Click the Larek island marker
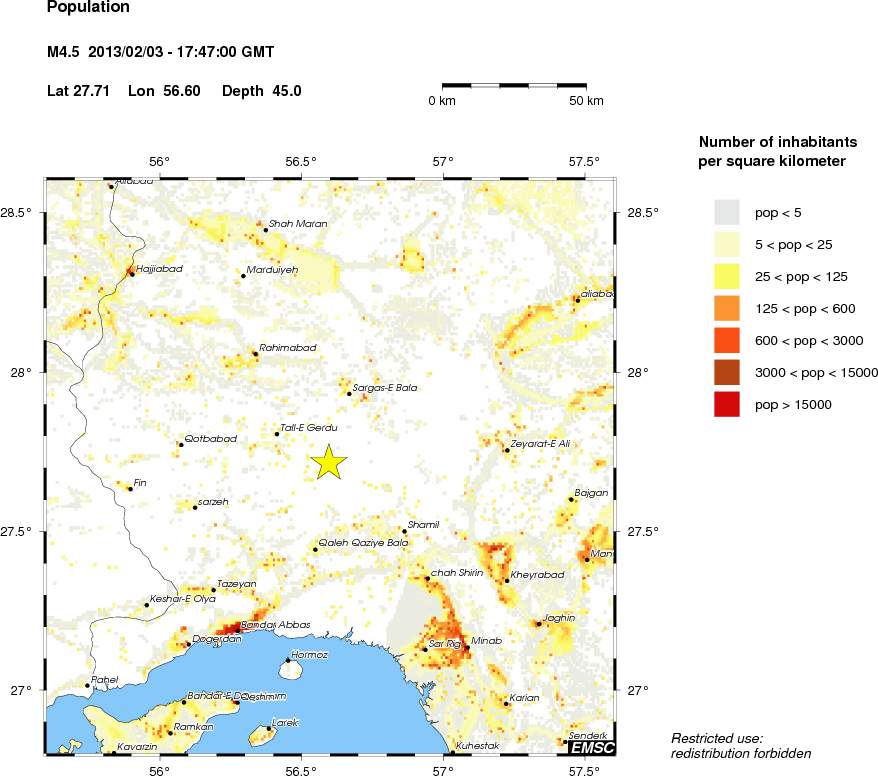Viewport: 878px width, 776px height. point(269,729)
